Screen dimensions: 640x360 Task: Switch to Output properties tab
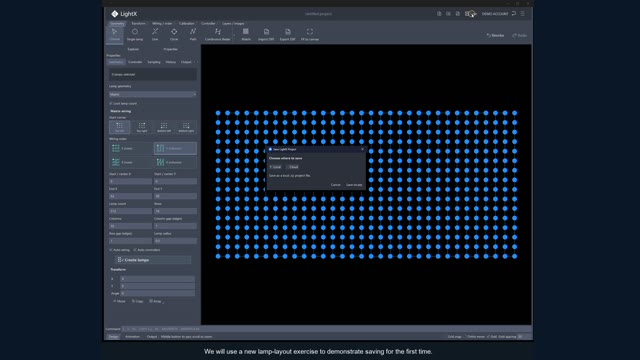(x=186, y=62)
